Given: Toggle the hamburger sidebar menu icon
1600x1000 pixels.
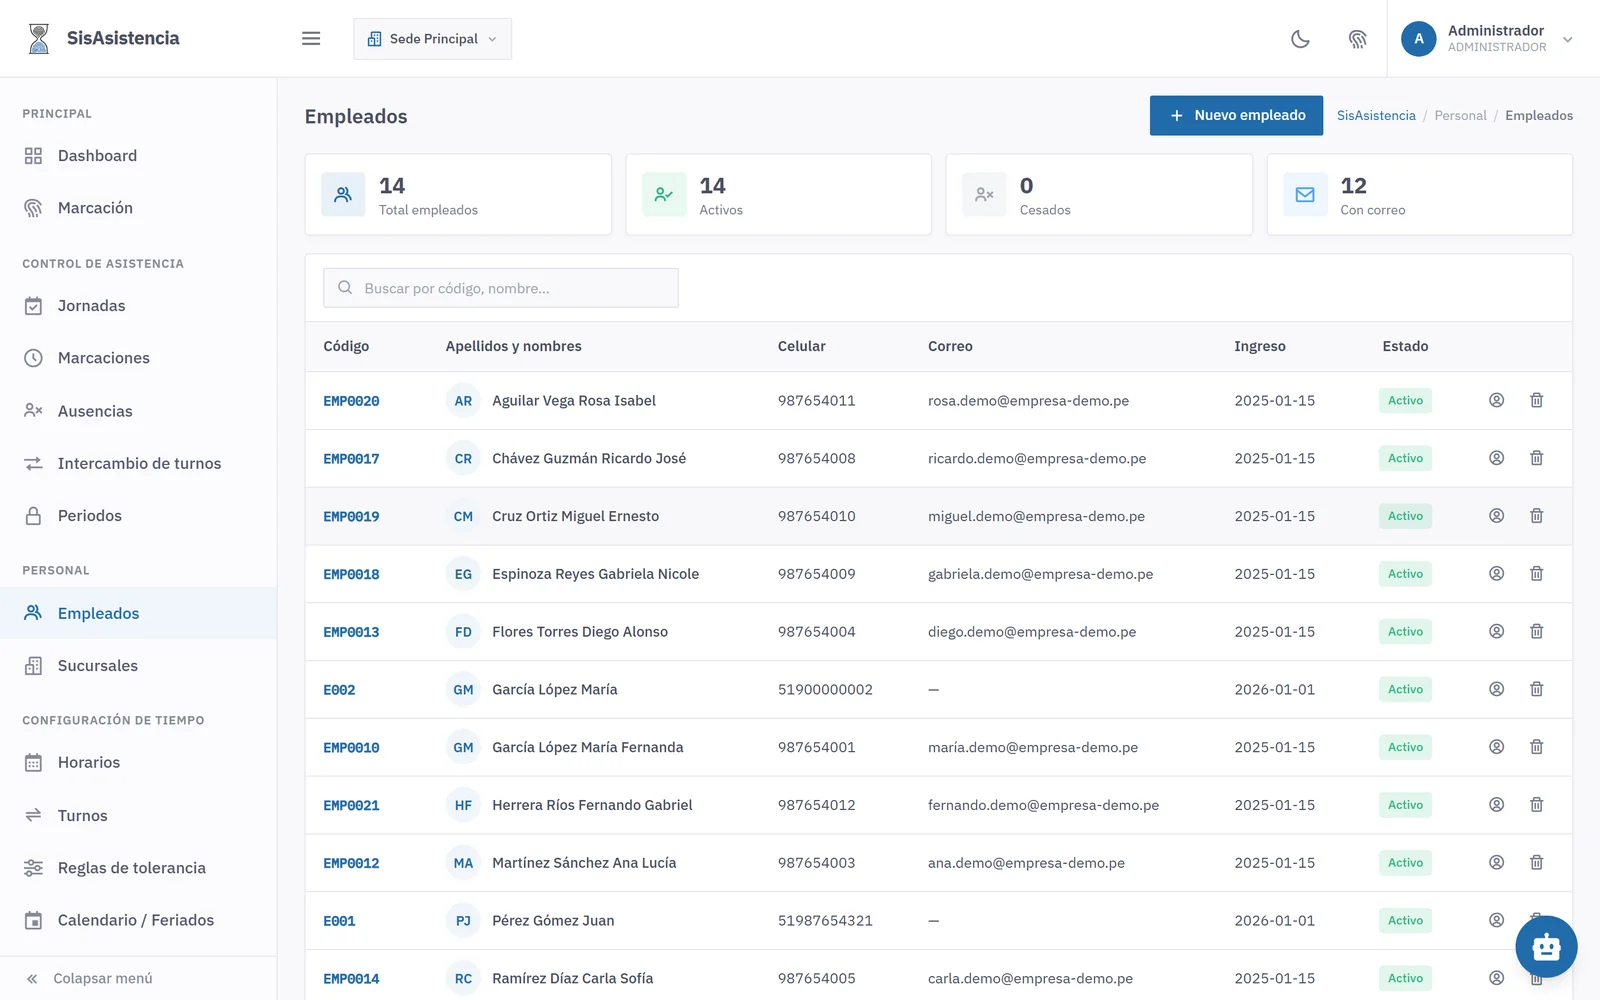Looking at the screenshot, I should click(311, 38).
